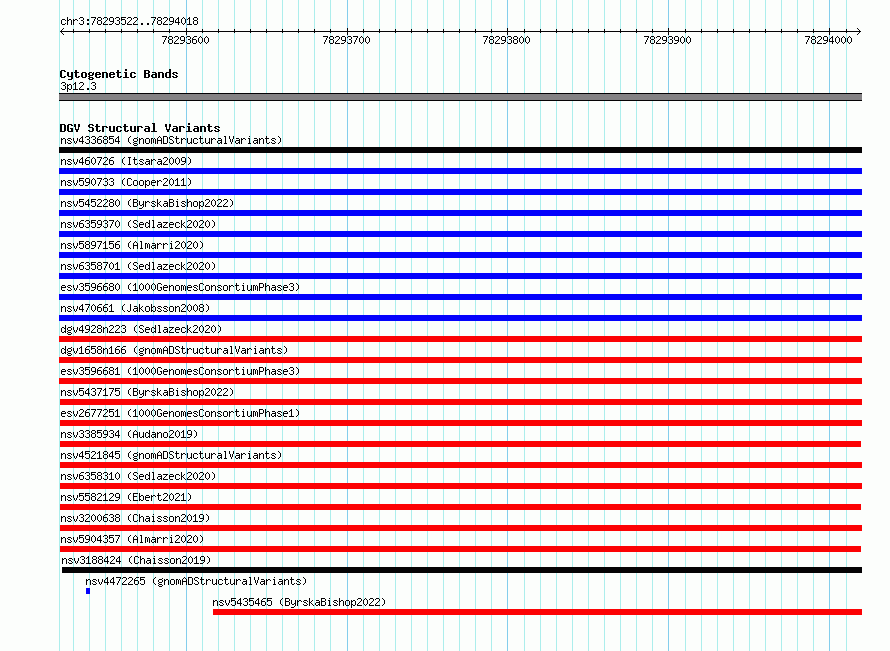Click the DGV Structural Variants track title
Viewport: 890px width, 651px height.
click(140, 128)
